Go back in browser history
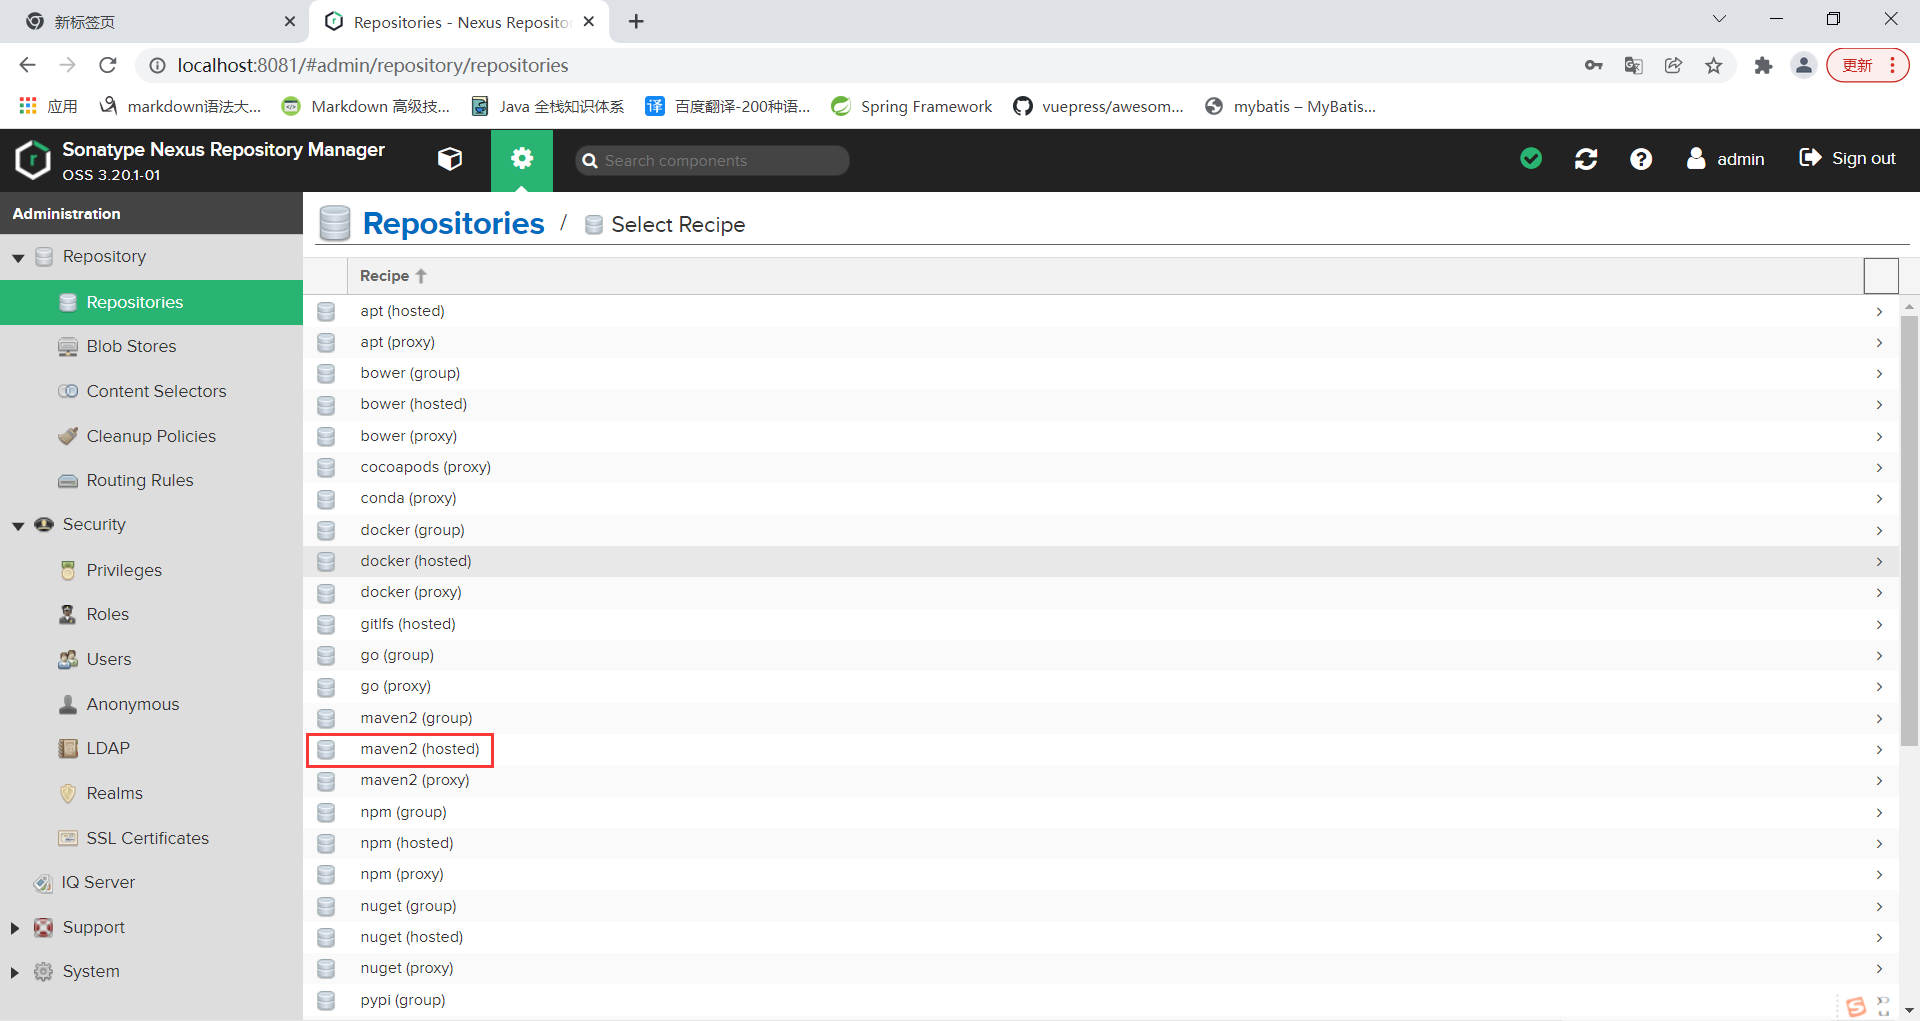 click(27, 65)
